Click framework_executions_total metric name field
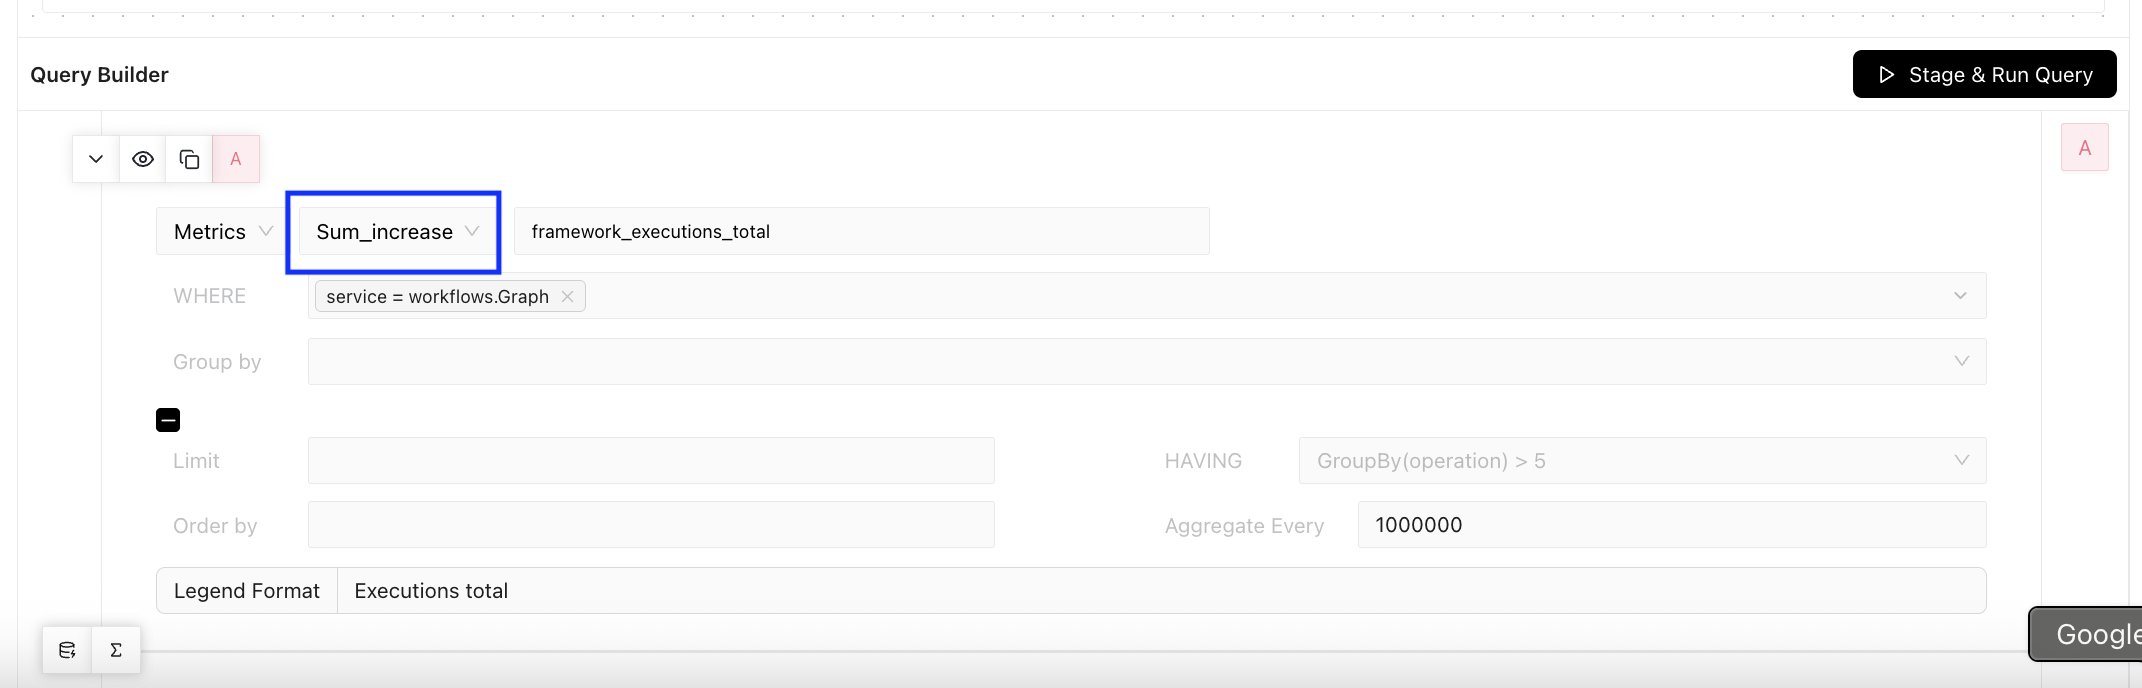2142x688 pixels. 862,231
